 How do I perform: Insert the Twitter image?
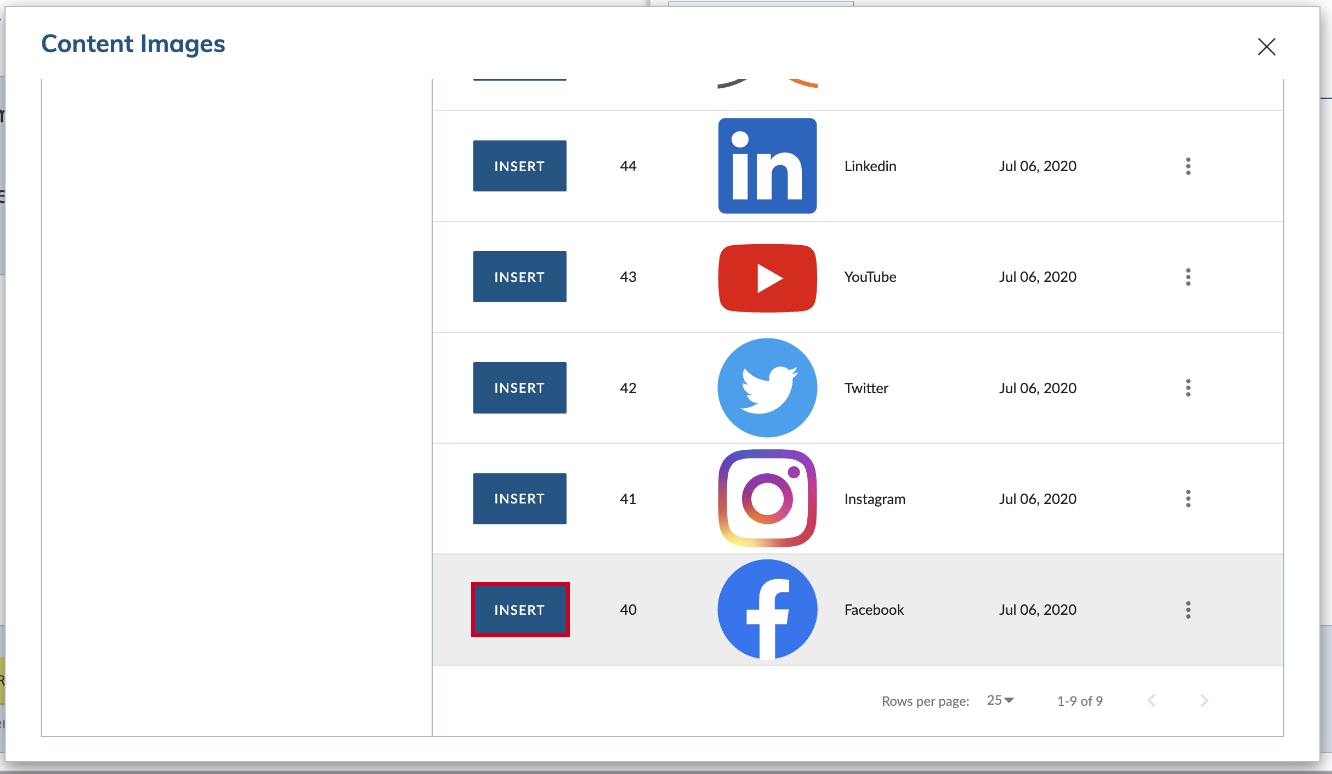(x=520, y=388)
